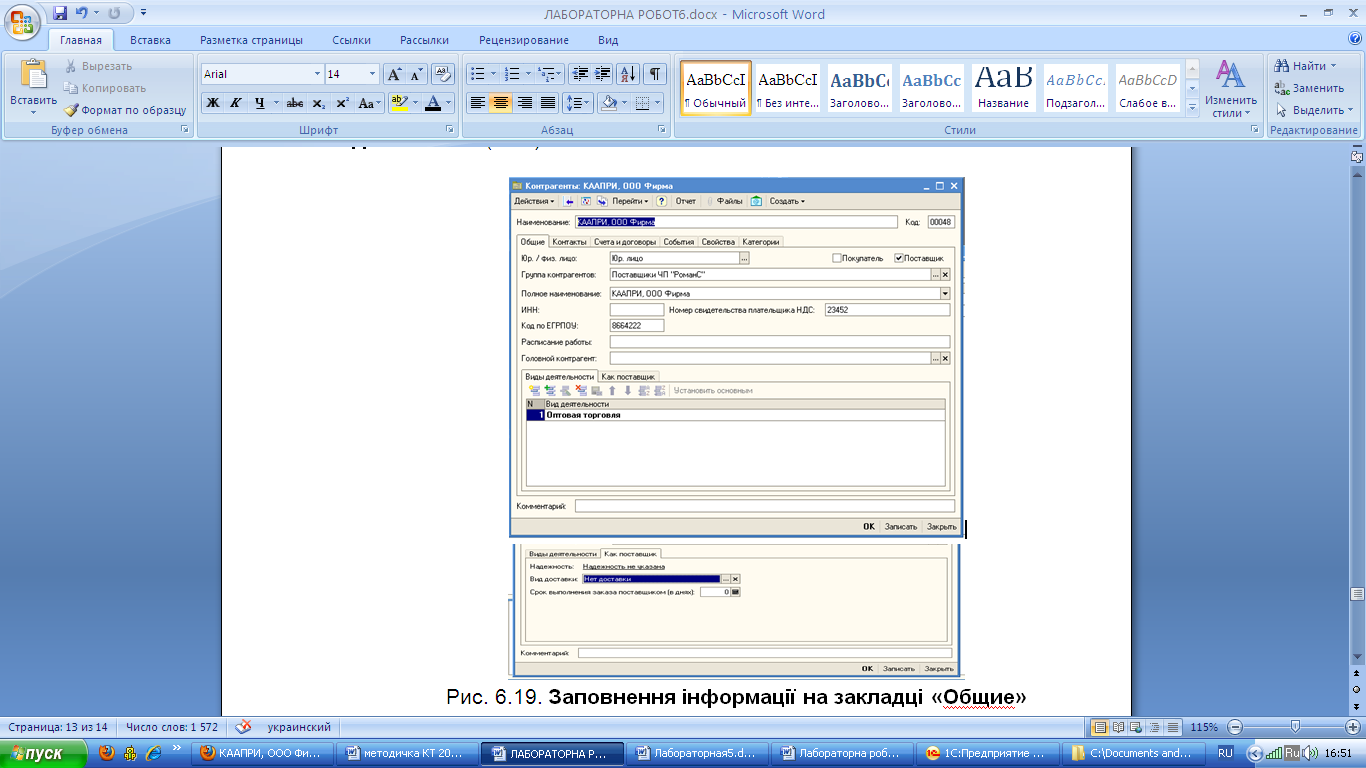Screen dimensions: 1366x768
Task: Click the Вставить clipboard icon
Action: [34, 76]
